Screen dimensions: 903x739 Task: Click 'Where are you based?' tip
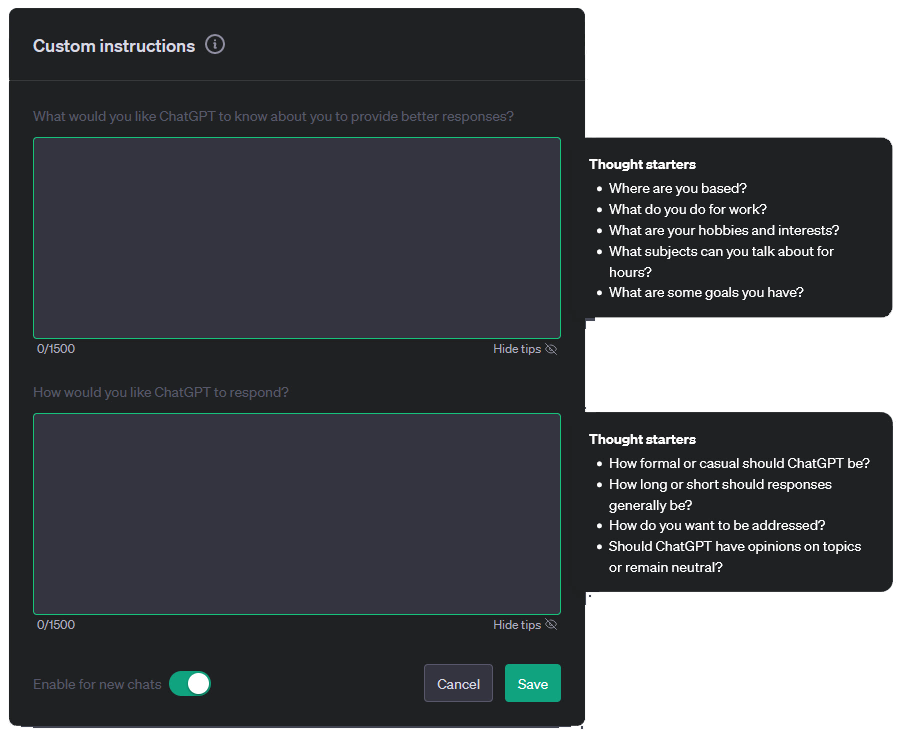point(678,188)
